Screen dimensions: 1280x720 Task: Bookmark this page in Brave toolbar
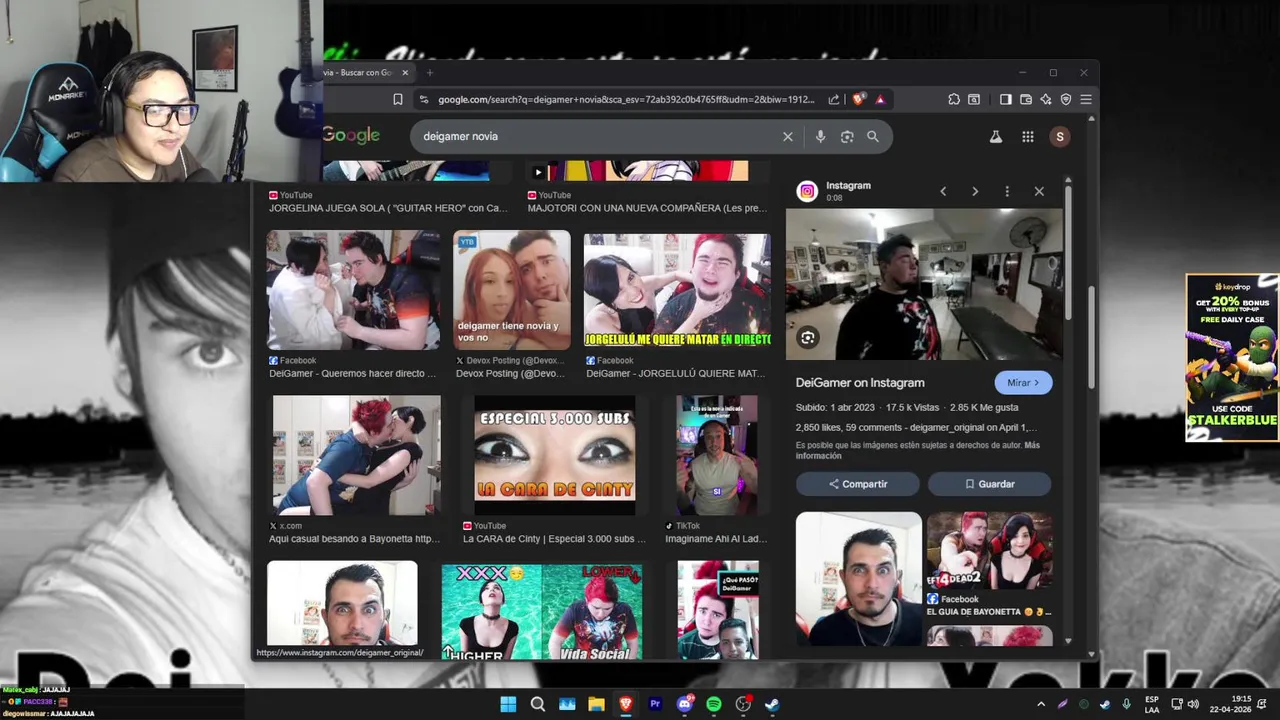tap(398, 99)
